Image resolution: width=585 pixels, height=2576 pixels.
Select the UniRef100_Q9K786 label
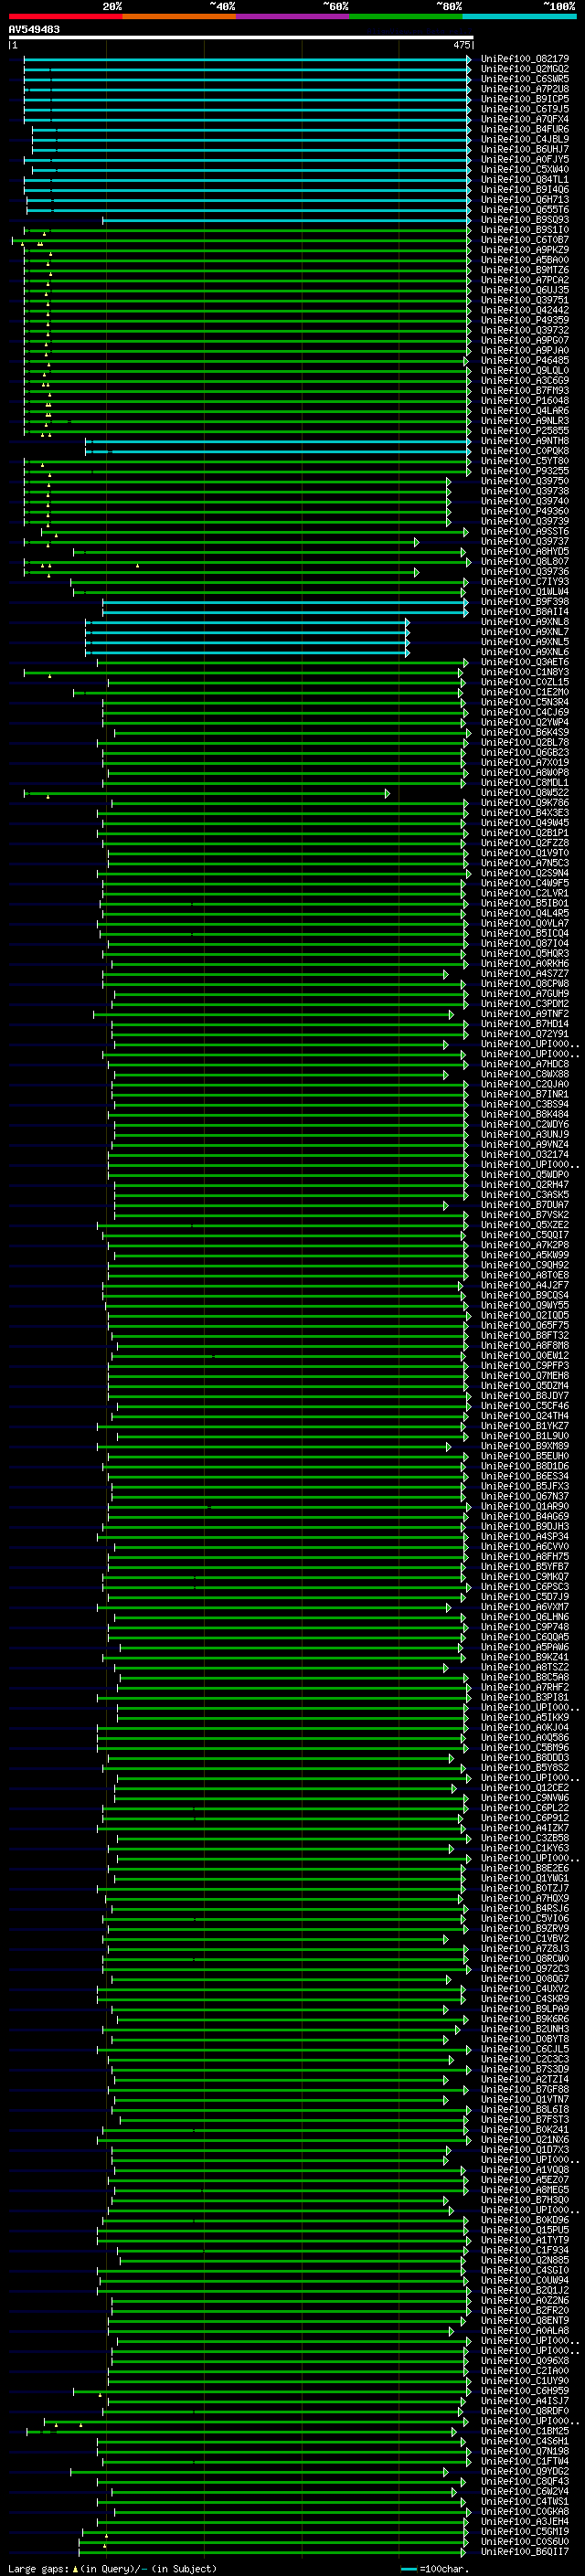525,802
